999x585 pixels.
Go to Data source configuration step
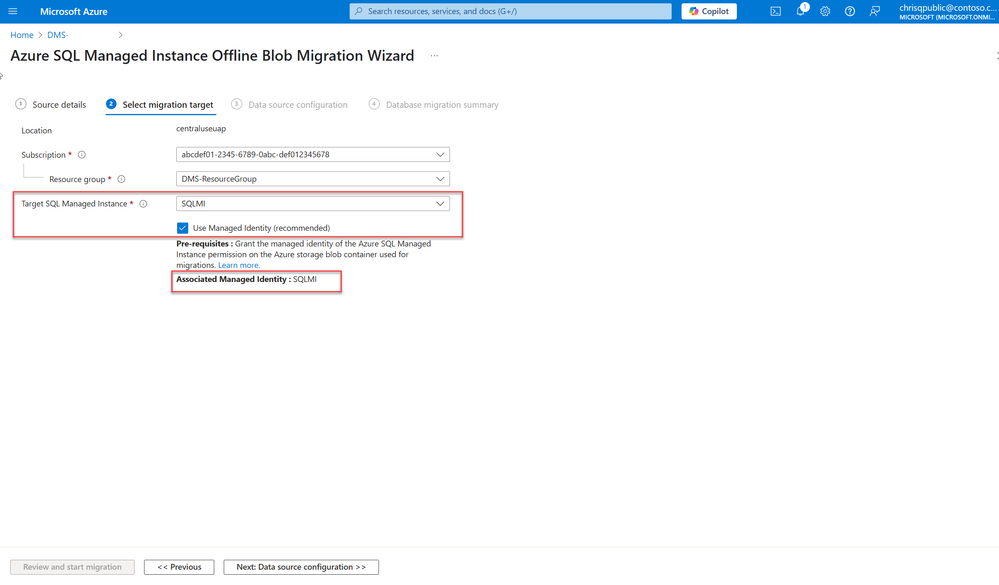click(x=289, y=105)
